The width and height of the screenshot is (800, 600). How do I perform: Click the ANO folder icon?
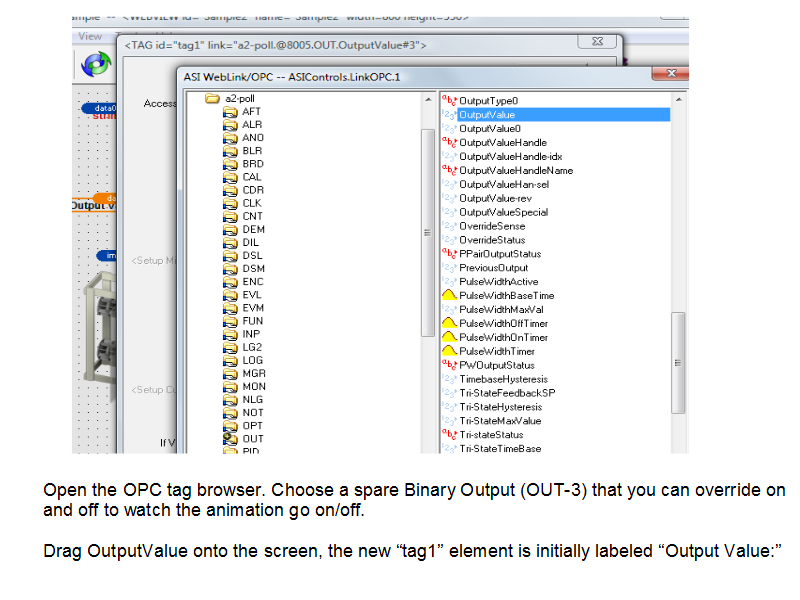point(230,138)
